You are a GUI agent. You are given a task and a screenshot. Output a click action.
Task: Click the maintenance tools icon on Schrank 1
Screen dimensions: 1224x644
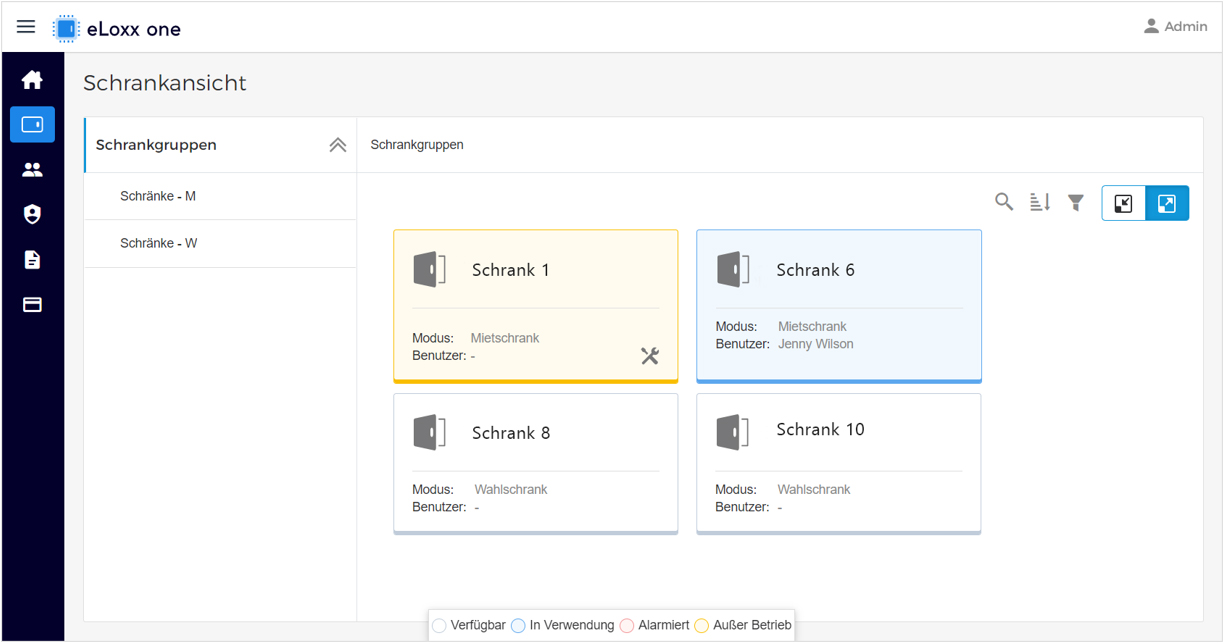(650, 355)
